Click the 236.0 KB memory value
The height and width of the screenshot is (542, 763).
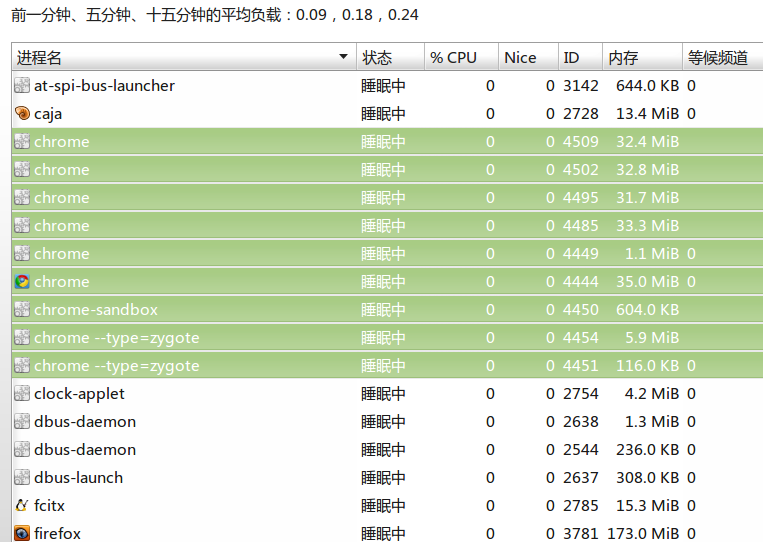pyautogui.click(x=647, y=450)
